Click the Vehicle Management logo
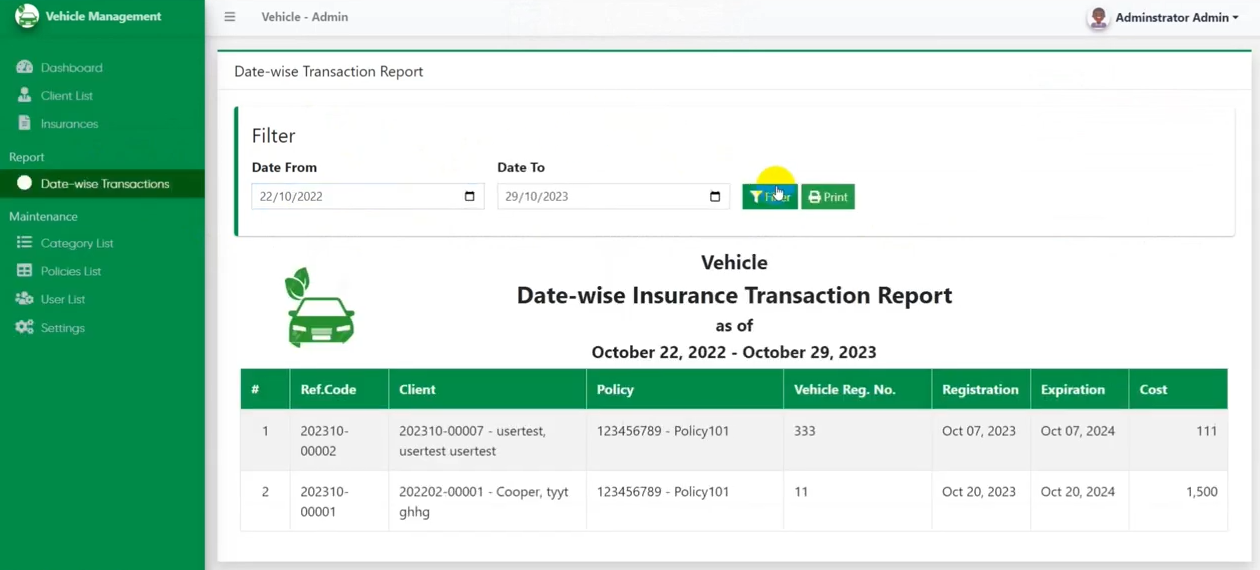This screenshot has height=570, width=1260. [27, 17]
